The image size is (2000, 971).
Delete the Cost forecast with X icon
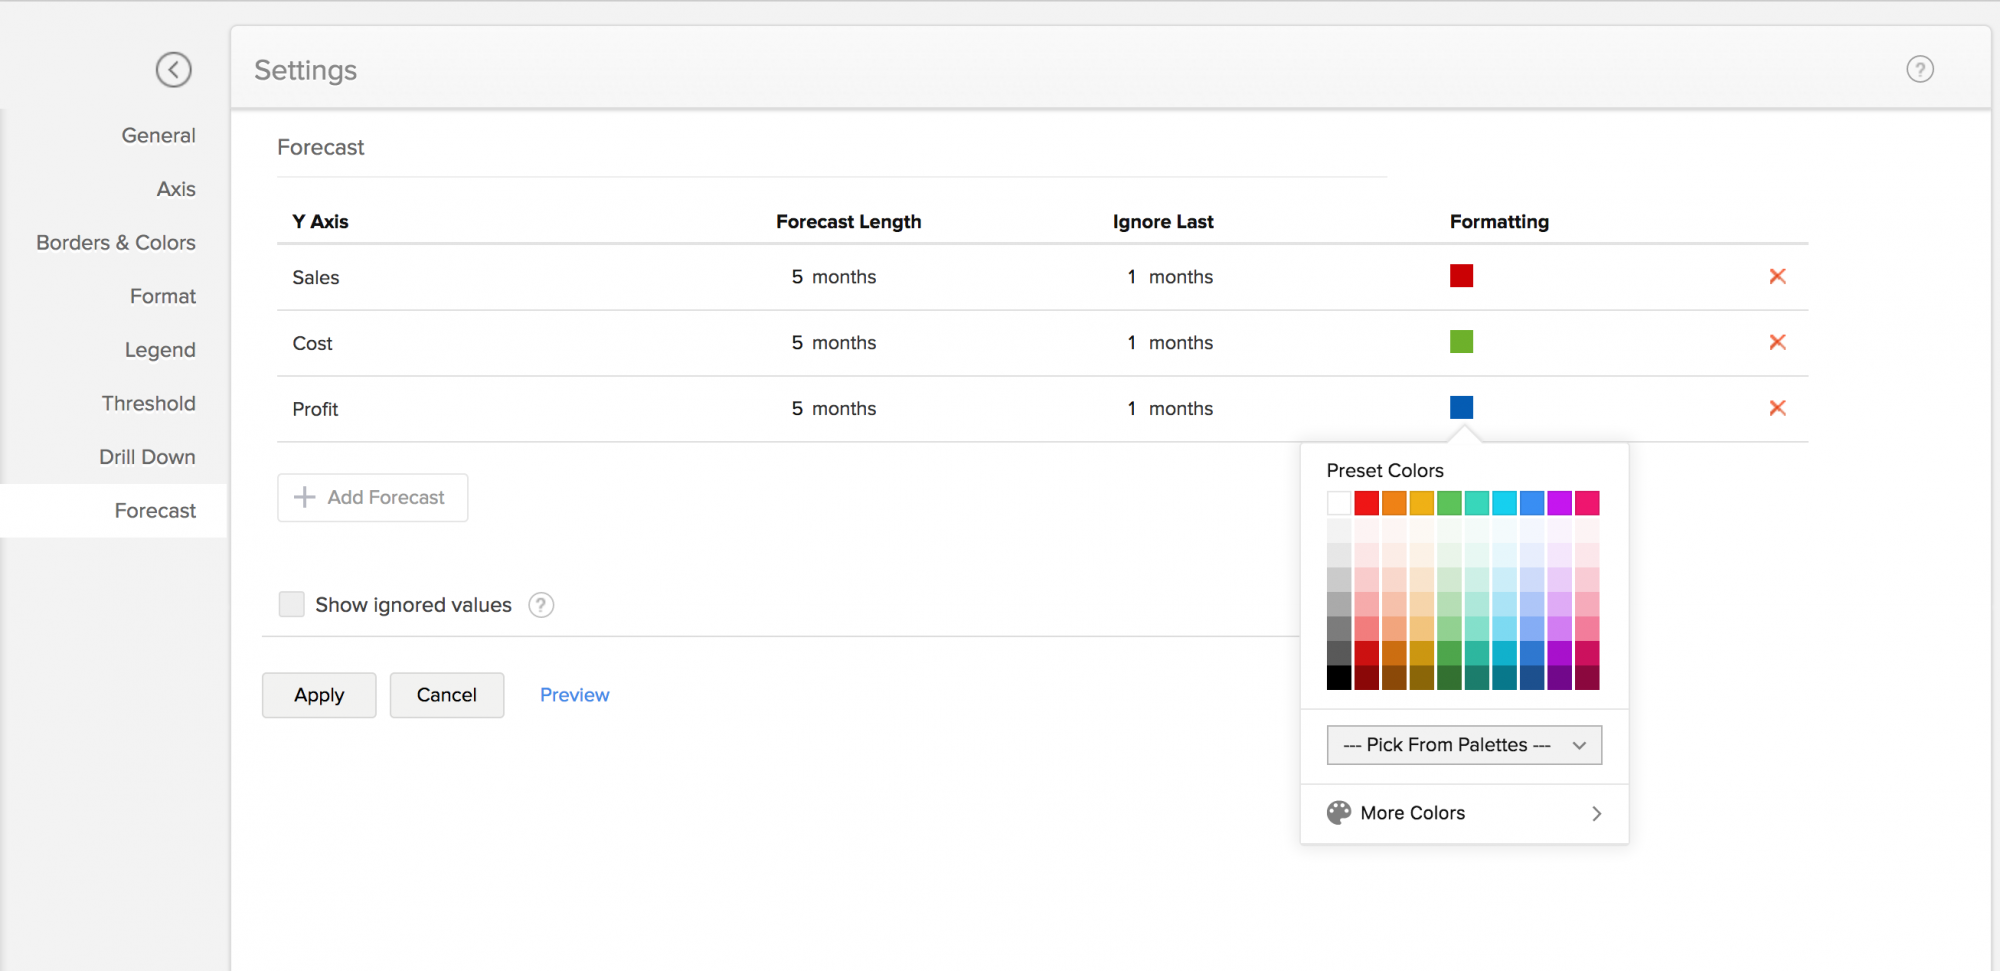[1777, 343]
